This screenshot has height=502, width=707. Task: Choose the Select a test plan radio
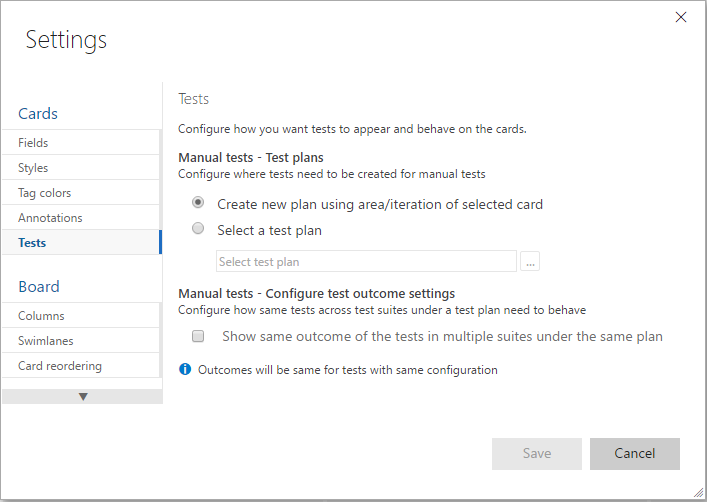point(198,229)
